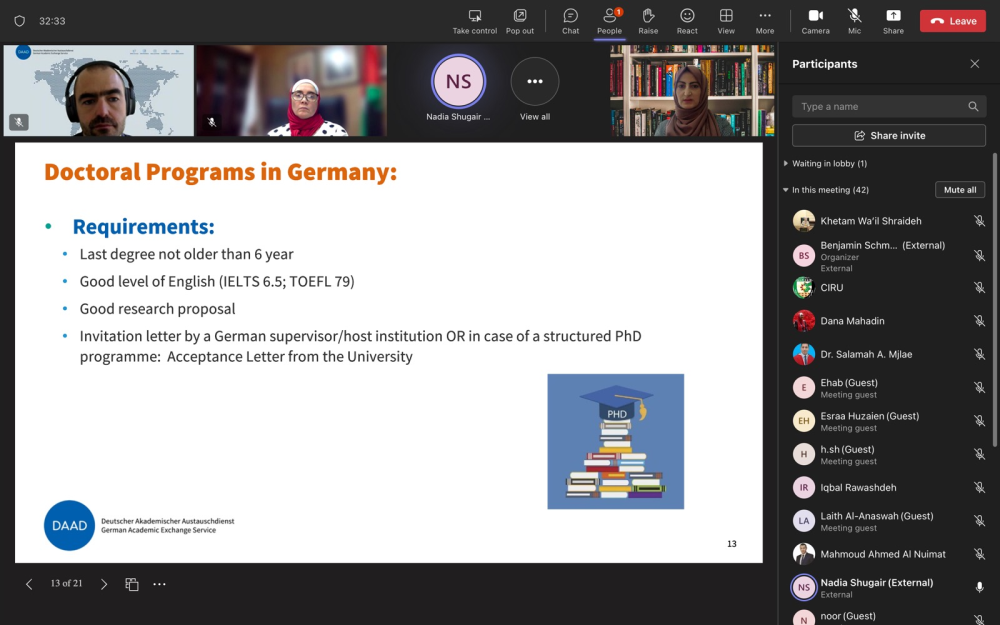Open the React emoji menu

(687, 20)
